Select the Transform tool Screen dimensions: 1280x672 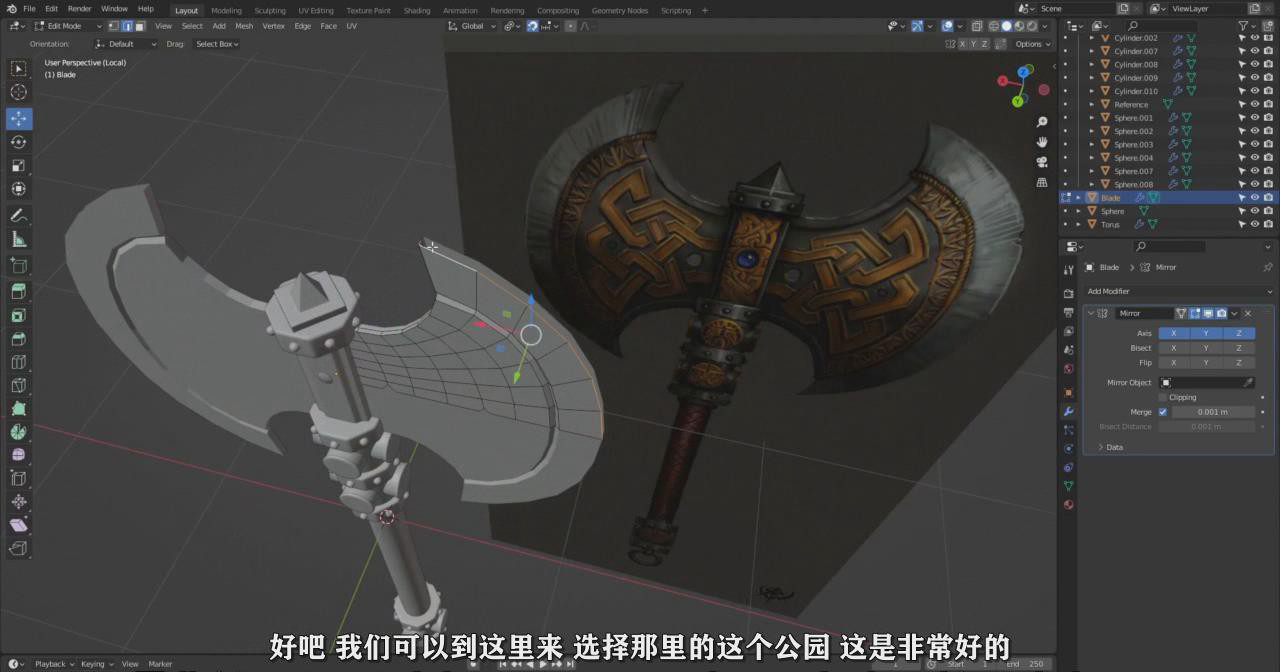click(x=19, y=189)
